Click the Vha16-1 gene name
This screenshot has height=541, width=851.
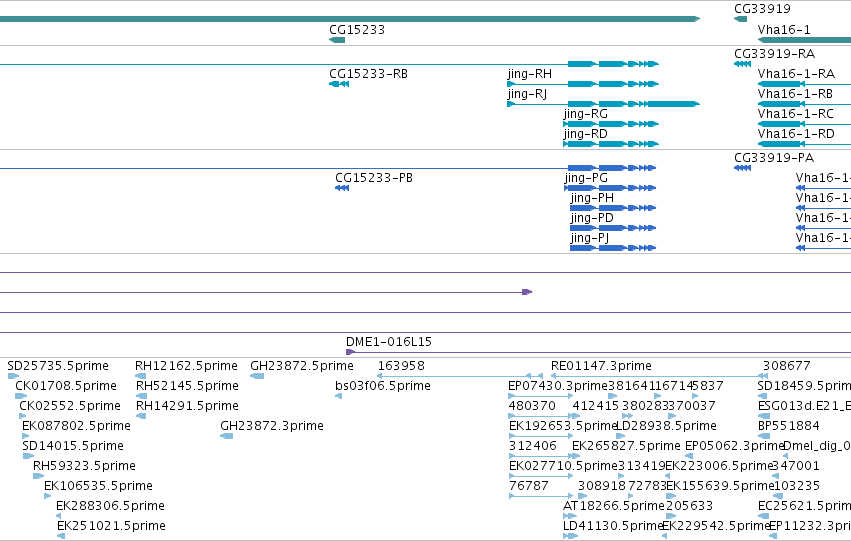(x=784, y=30)
